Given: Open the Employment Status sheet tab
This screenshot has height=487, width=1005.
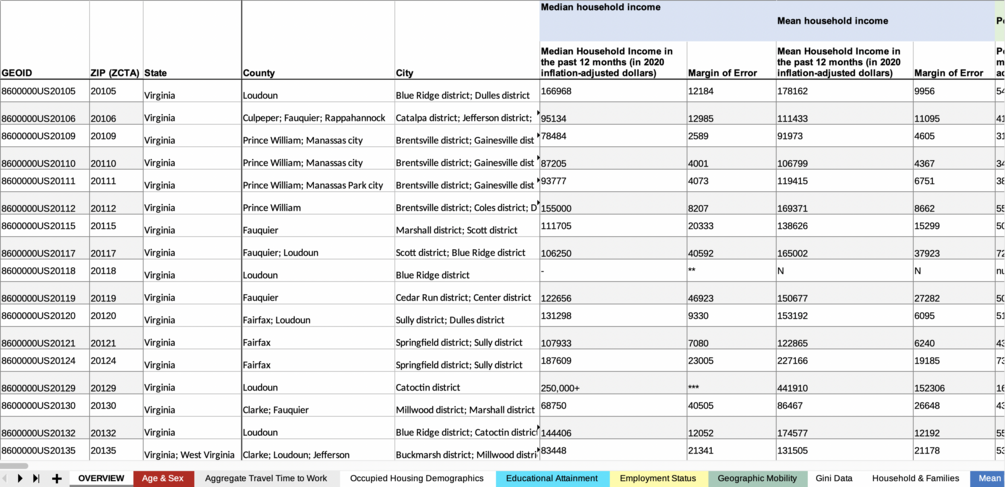Looking at the screenshot, I should point(658,479).
